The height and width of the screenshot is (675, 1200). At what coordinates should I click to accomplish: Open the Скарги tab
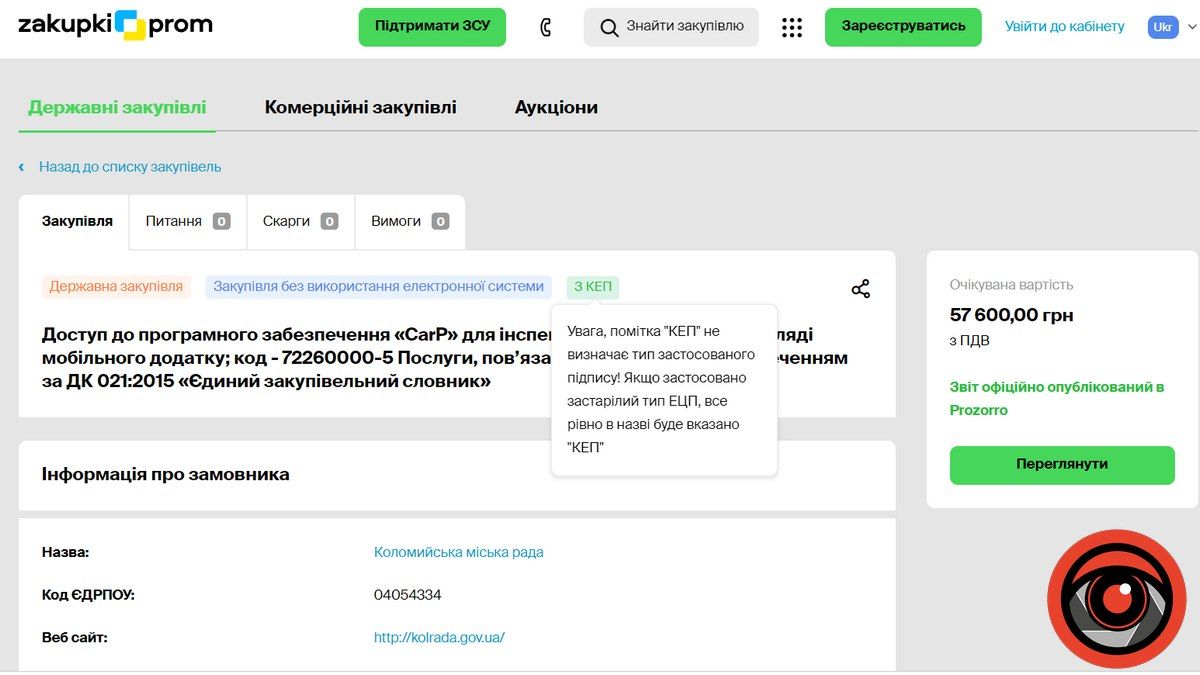(x=299, y=221)
